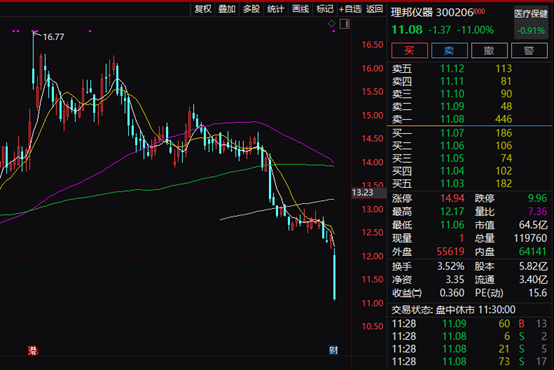
Task: Open the 统计 statistics tool
Action: pyautogui.click(x=276, y=9)
